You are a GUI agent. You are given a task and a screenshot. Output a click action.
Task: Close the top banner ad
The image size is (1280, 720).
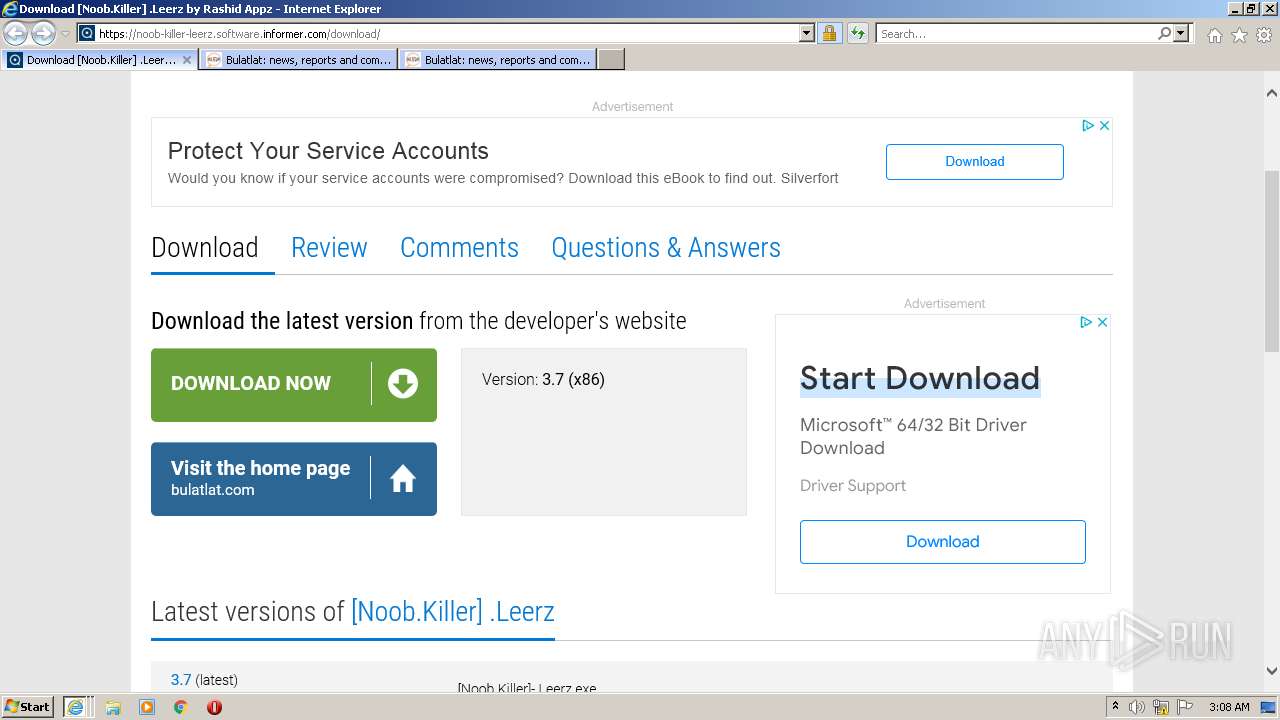(x=1104, y=126)
